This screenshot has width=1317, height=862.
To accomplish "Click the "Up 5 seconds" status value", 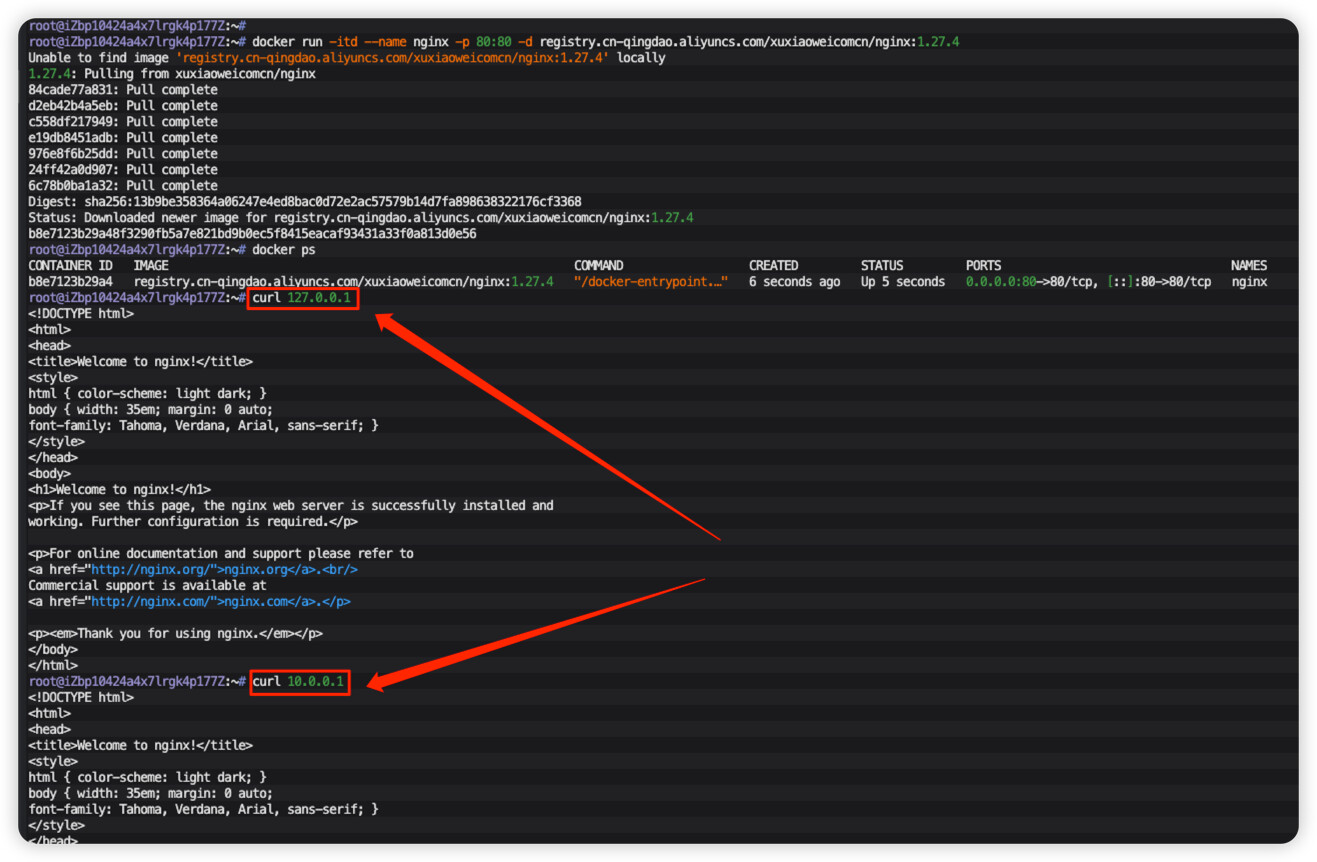I will (x=902, y=282).
